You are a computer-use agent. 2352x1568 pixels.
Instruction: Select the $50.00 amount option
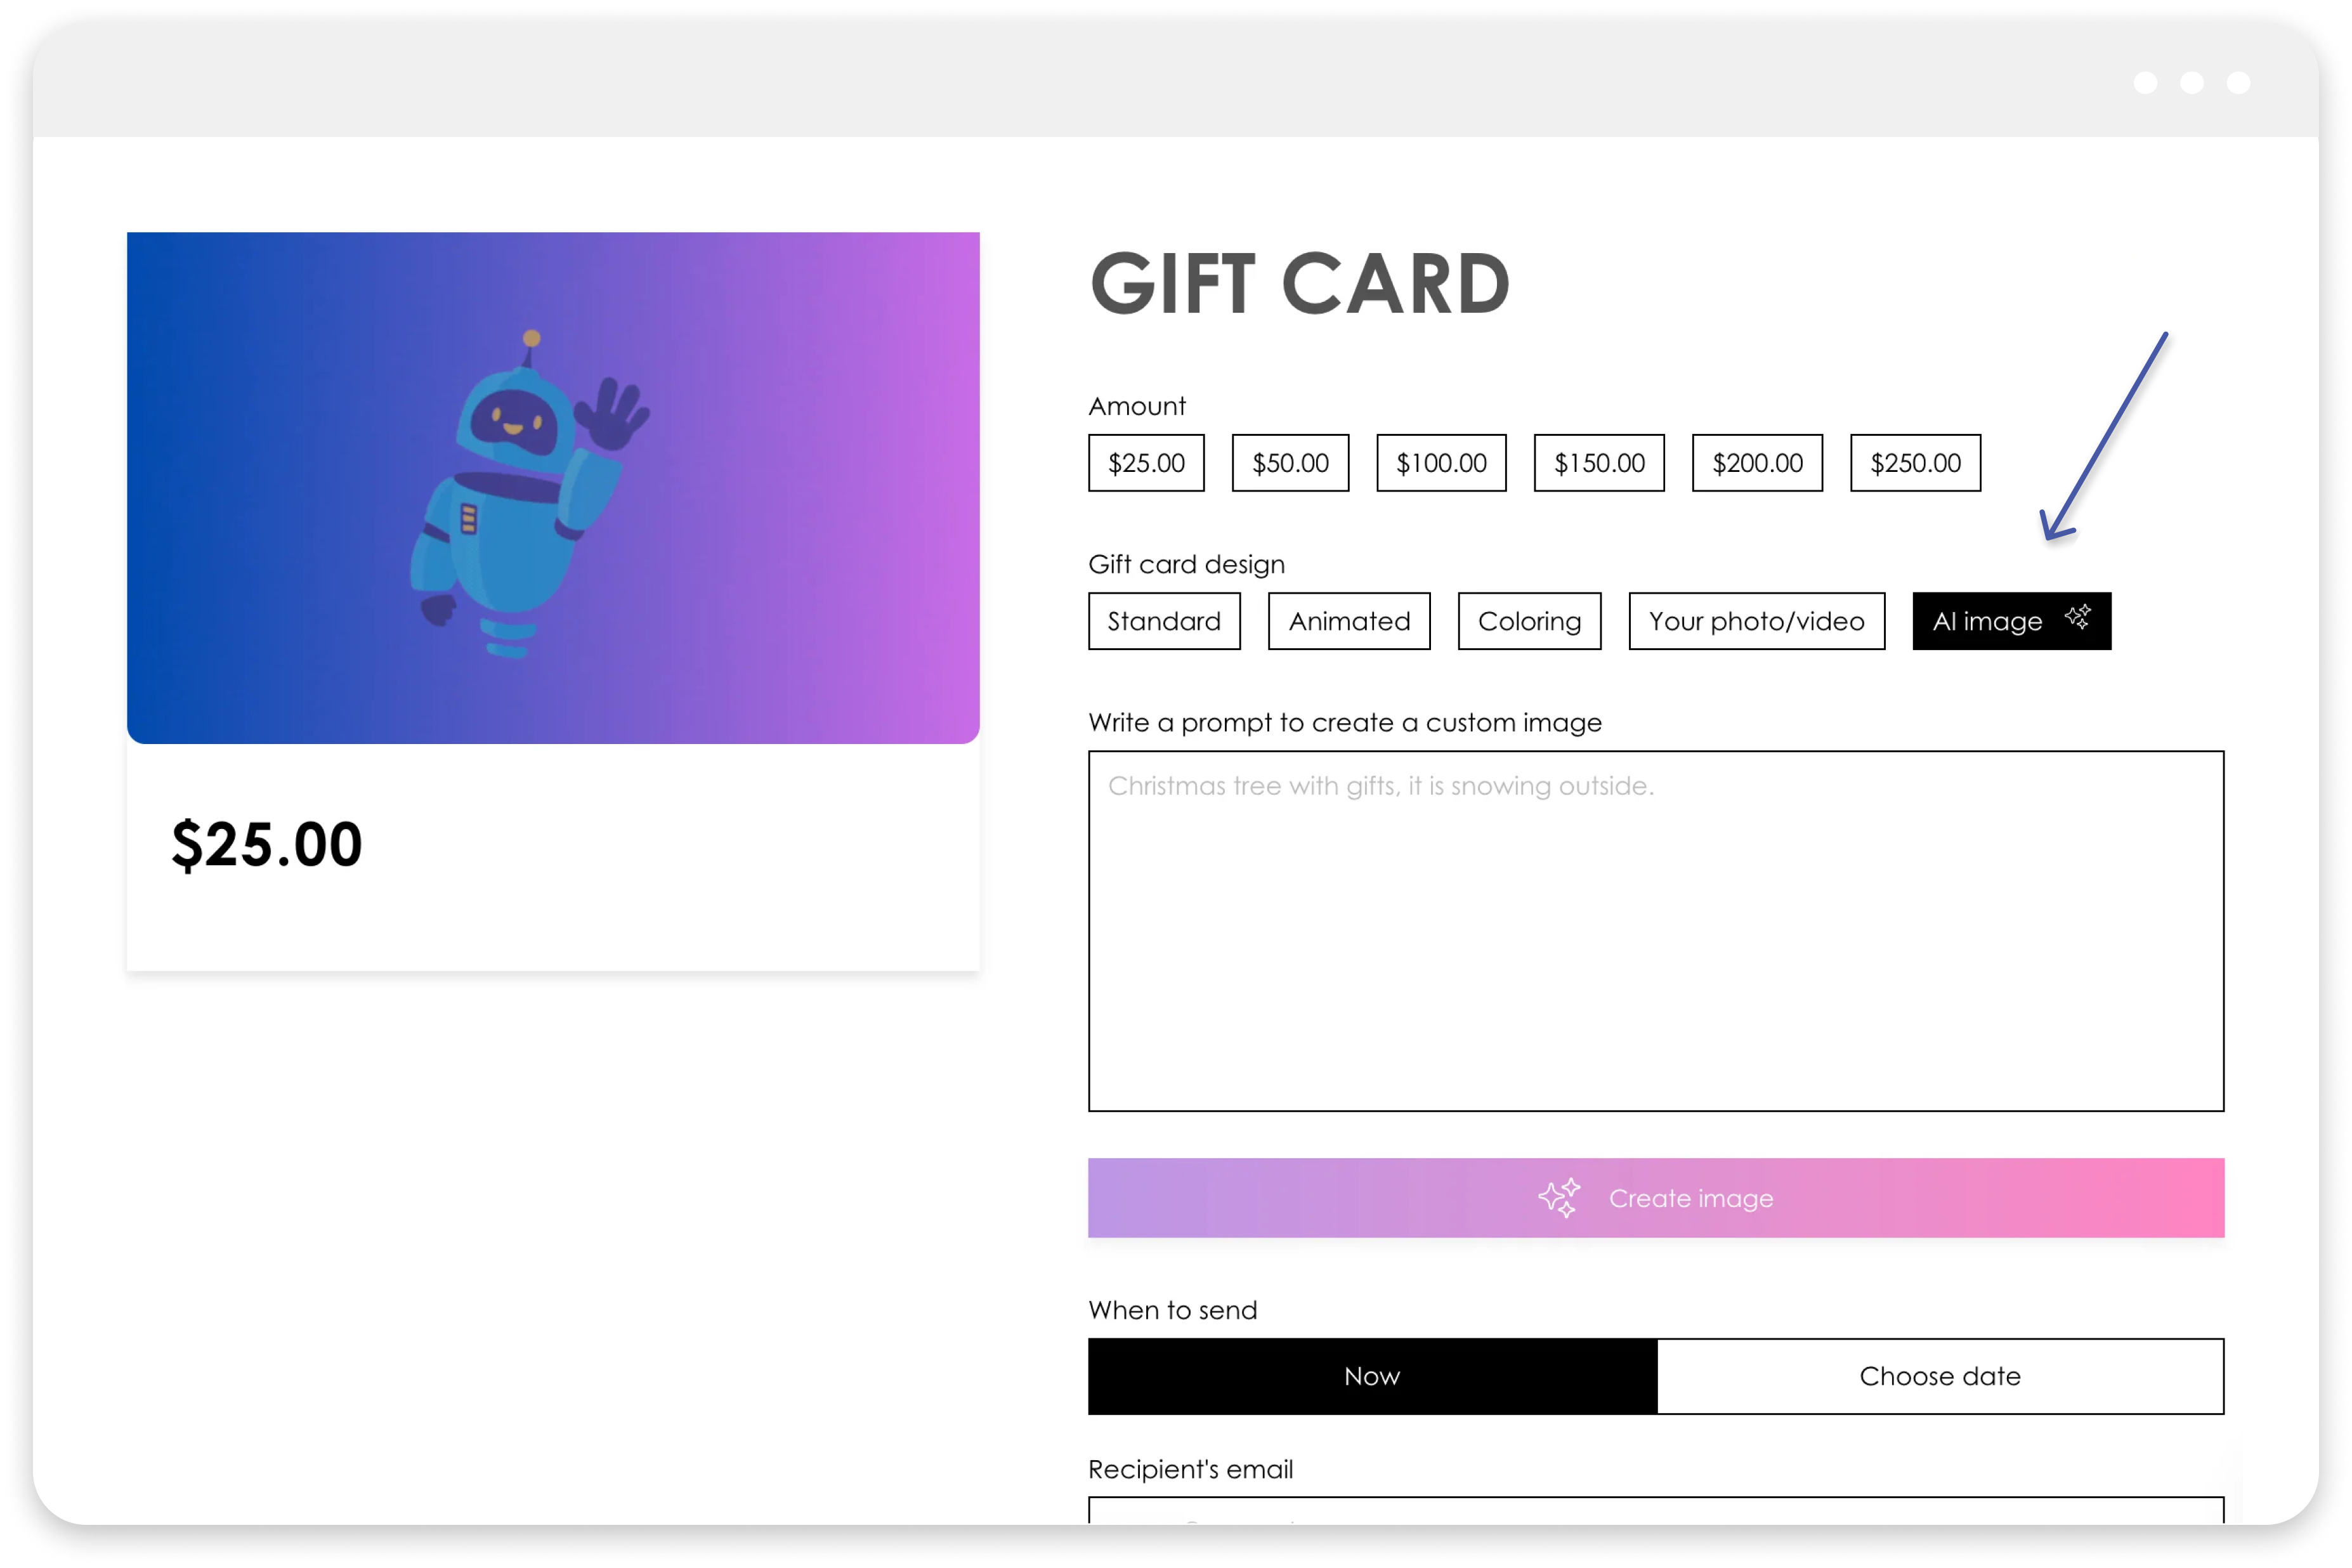coord(1290,463)
